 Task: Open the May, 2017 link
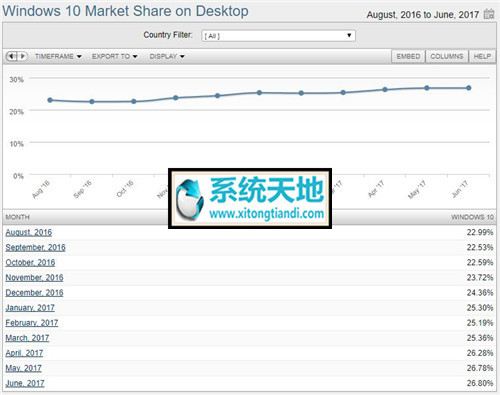coord(24,368)
